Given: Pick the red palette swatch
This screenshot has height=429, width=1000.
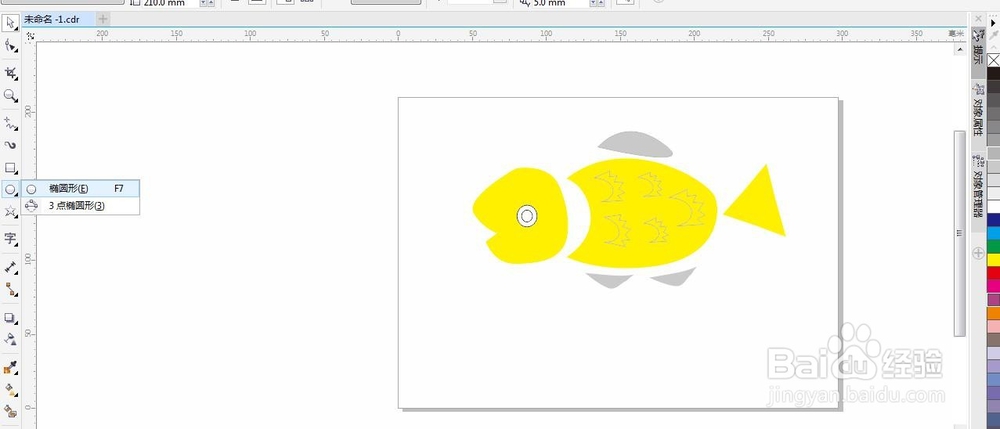Looking at the screenshot, I should pos(993,273).
